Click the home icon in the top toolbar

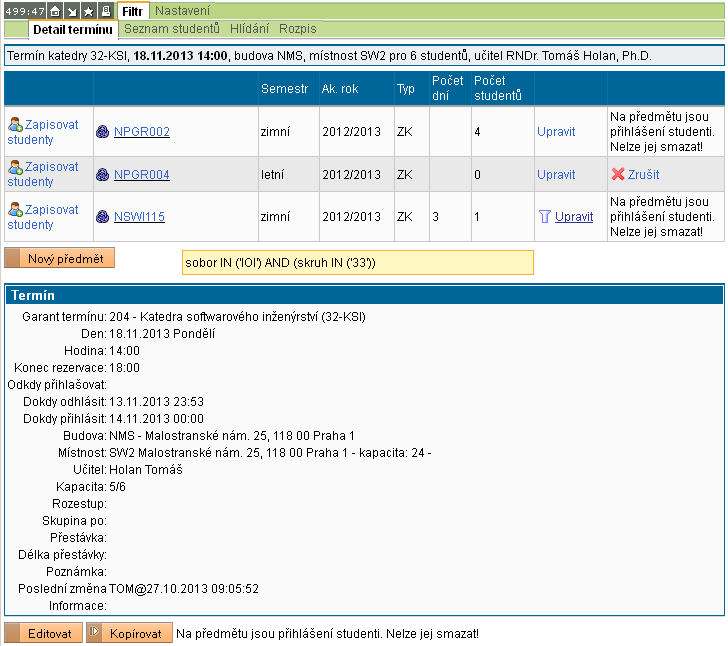(x=56, y=11)
